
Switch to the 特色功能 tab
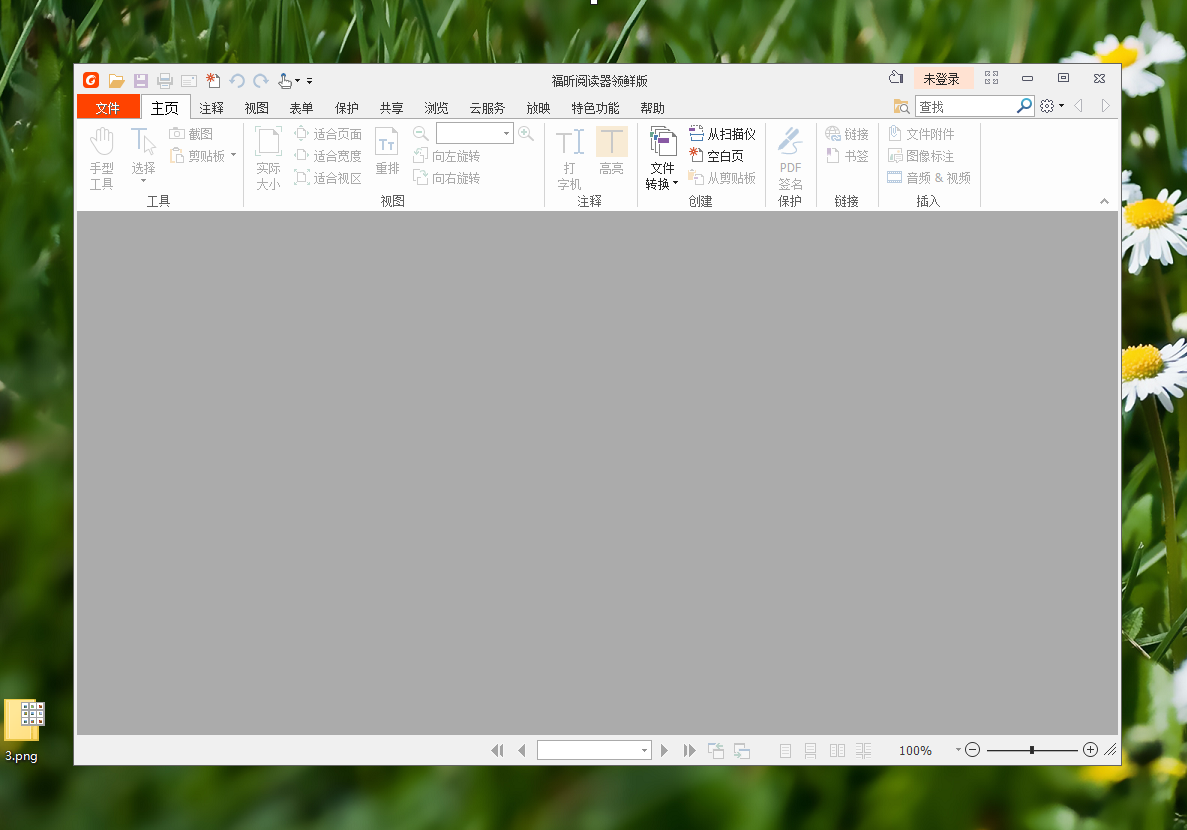tap(595, 108)
